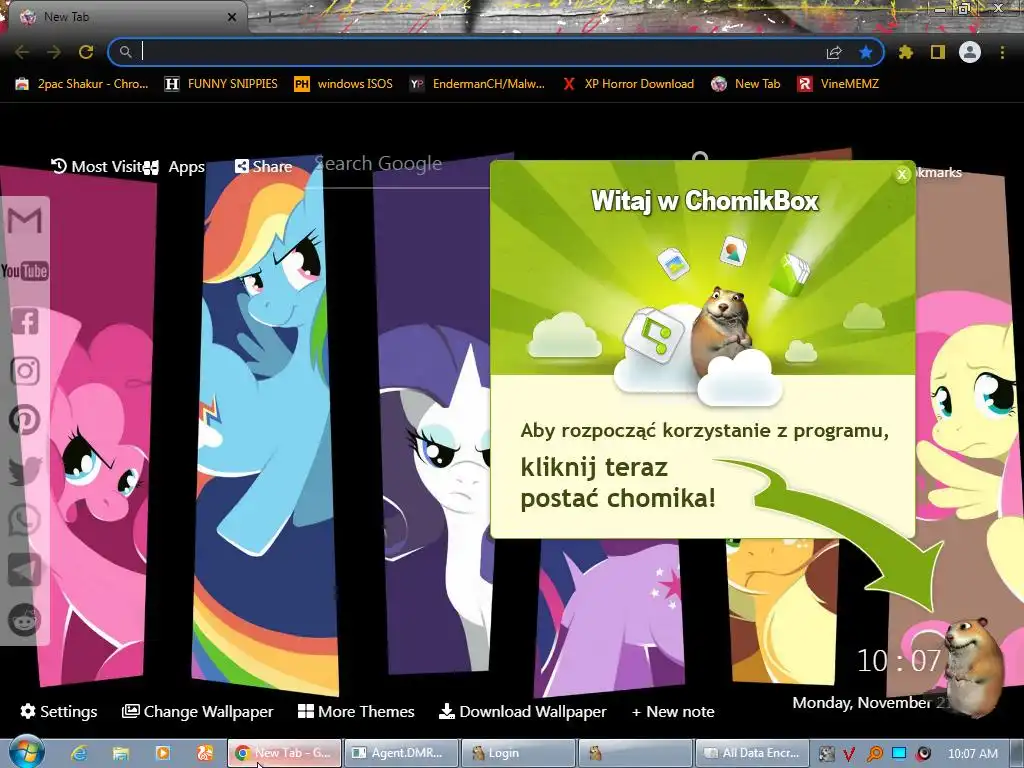Open the VineMEMZ bookmark

[838, 84]
